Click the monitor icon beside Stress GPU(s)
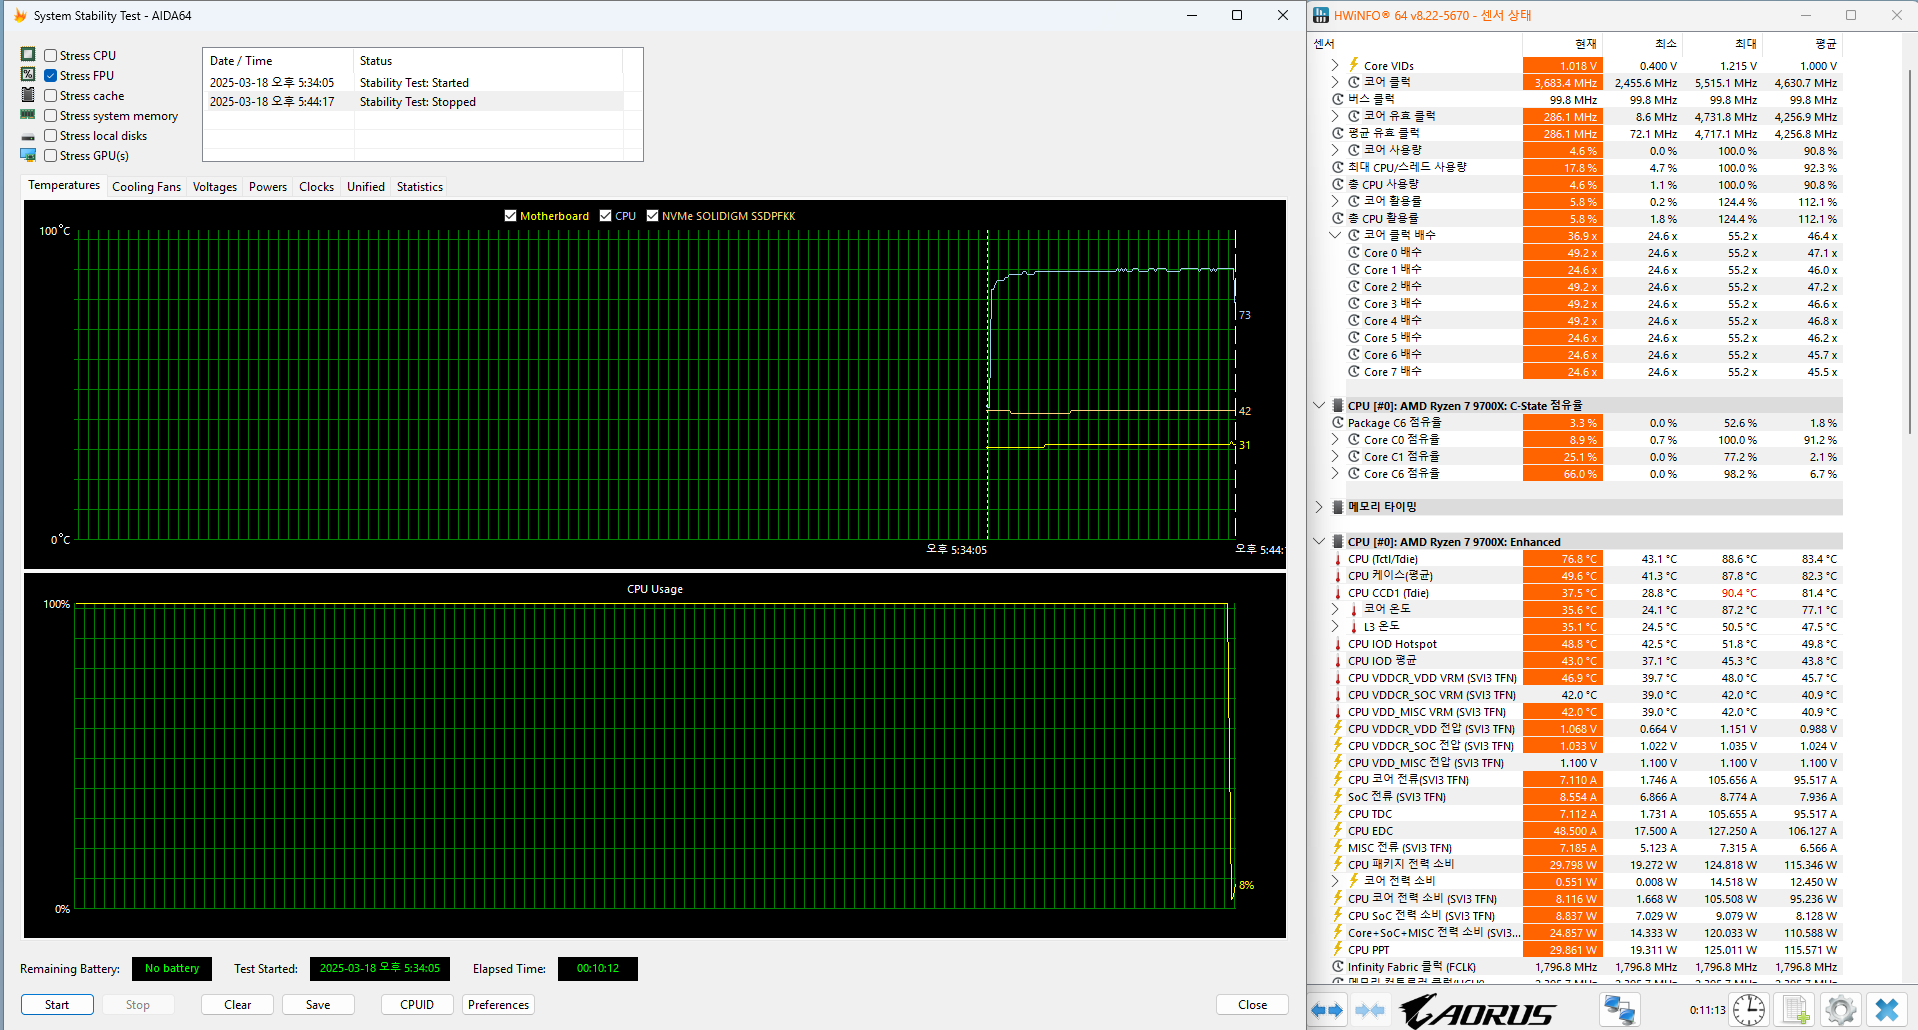The image size is (1918, 1030). 28,155
